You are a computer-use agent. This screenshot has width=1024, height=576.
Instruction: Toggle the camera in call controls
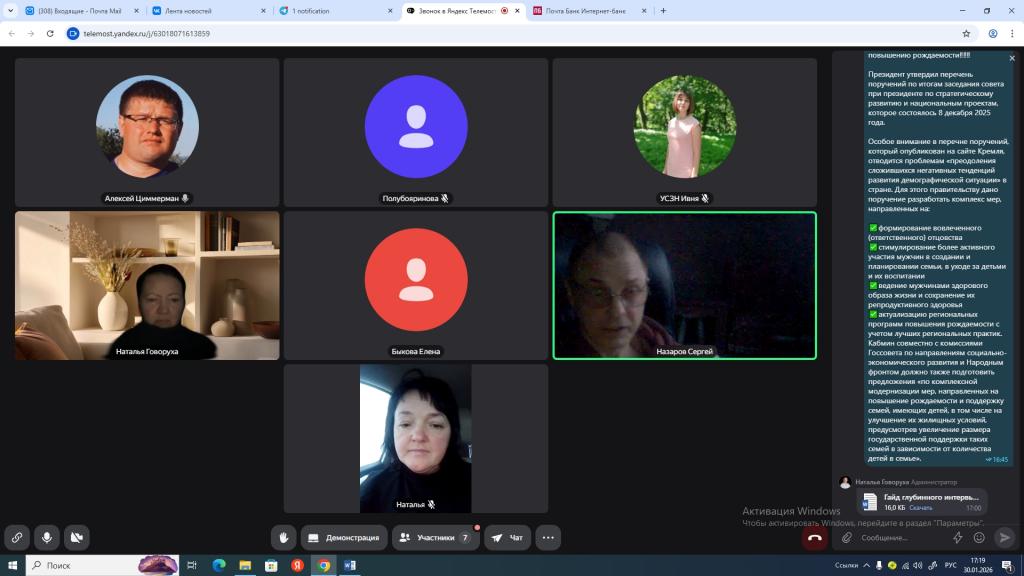76,537
